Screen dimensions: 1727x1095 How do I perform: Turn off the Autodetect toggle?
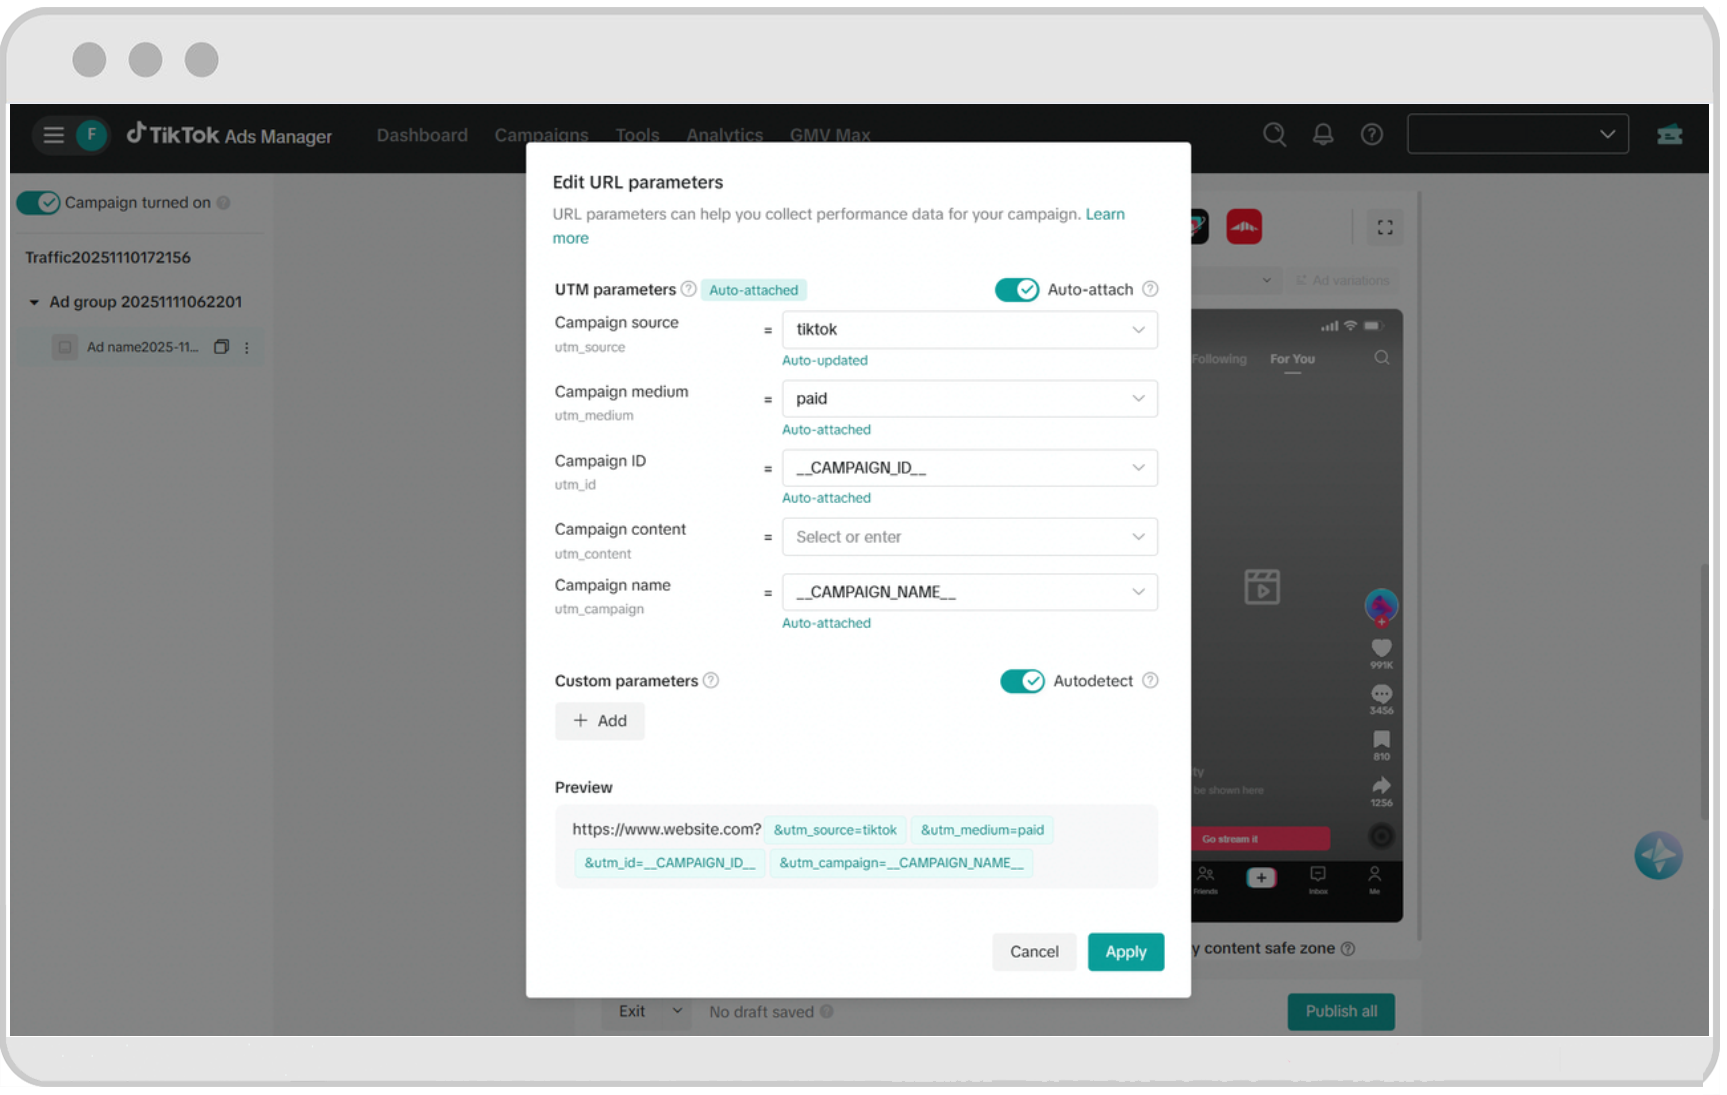(x=1022, y=681)
